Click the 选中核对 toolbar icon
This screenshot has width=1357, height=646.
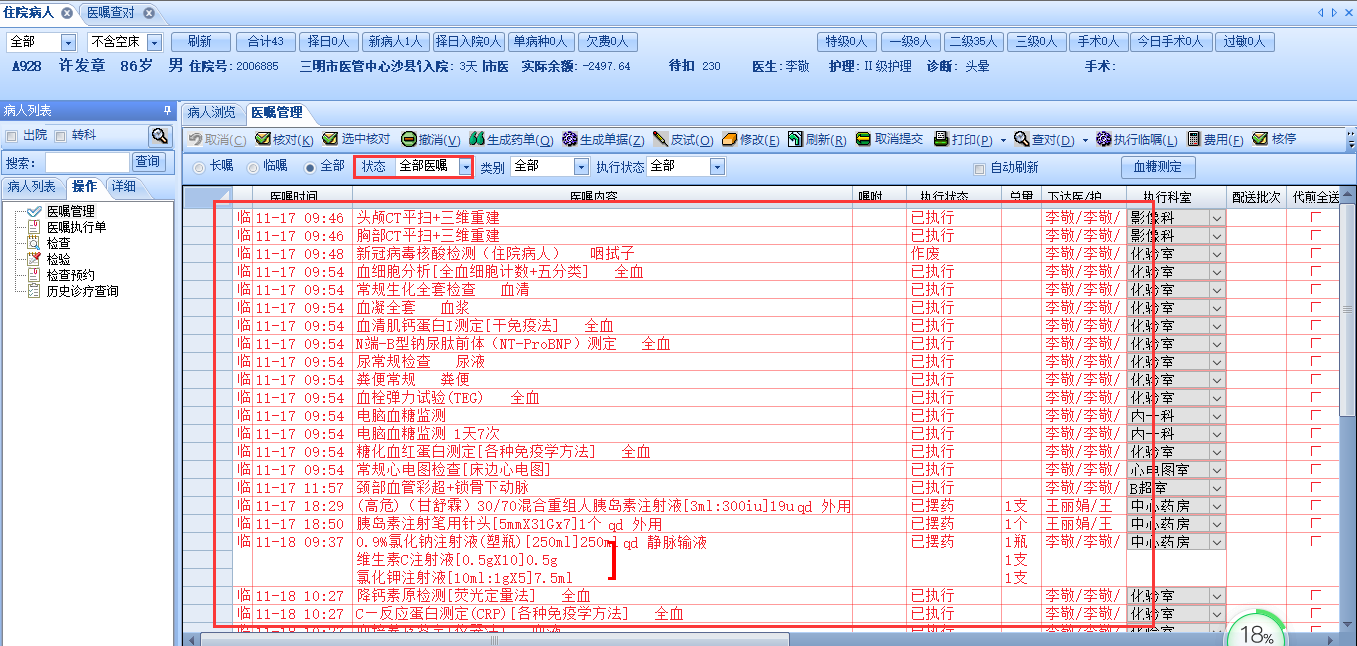[330, 140]
